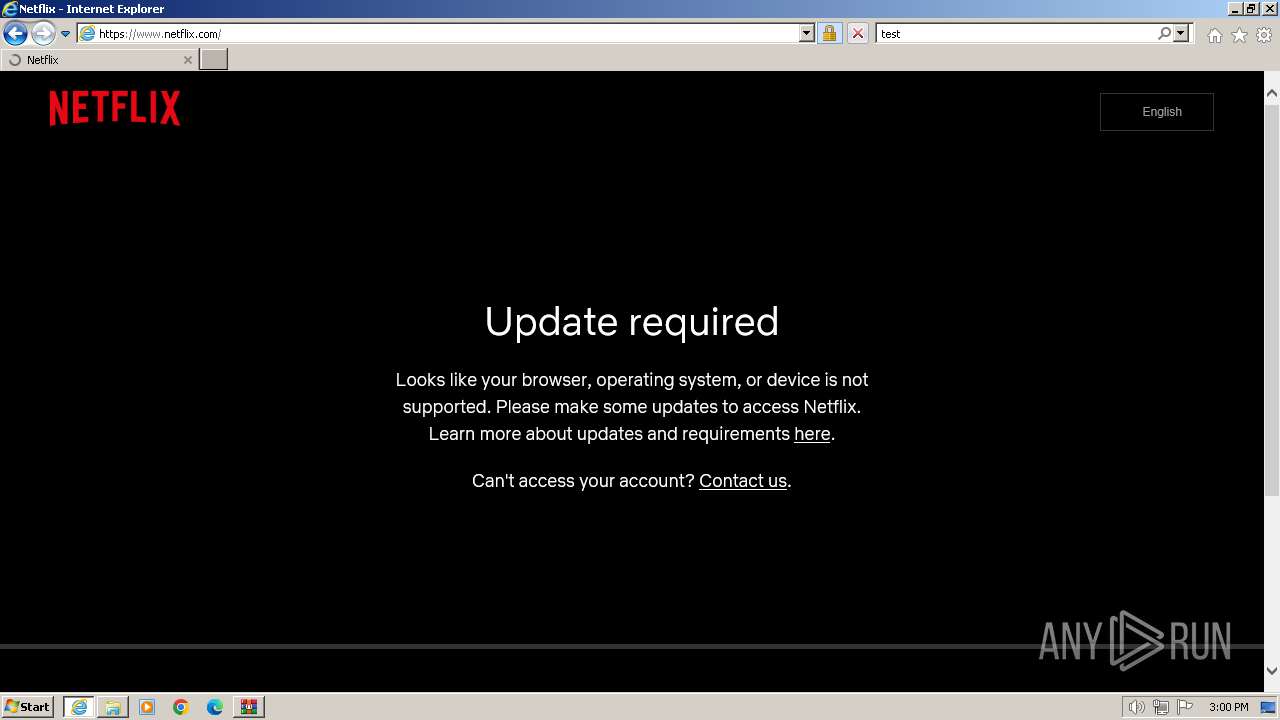Image resolution: width=1280 pixels, height=720 pixels.
Task: Click the volume speaker tray icon
Action: [x=1136, y=707]
